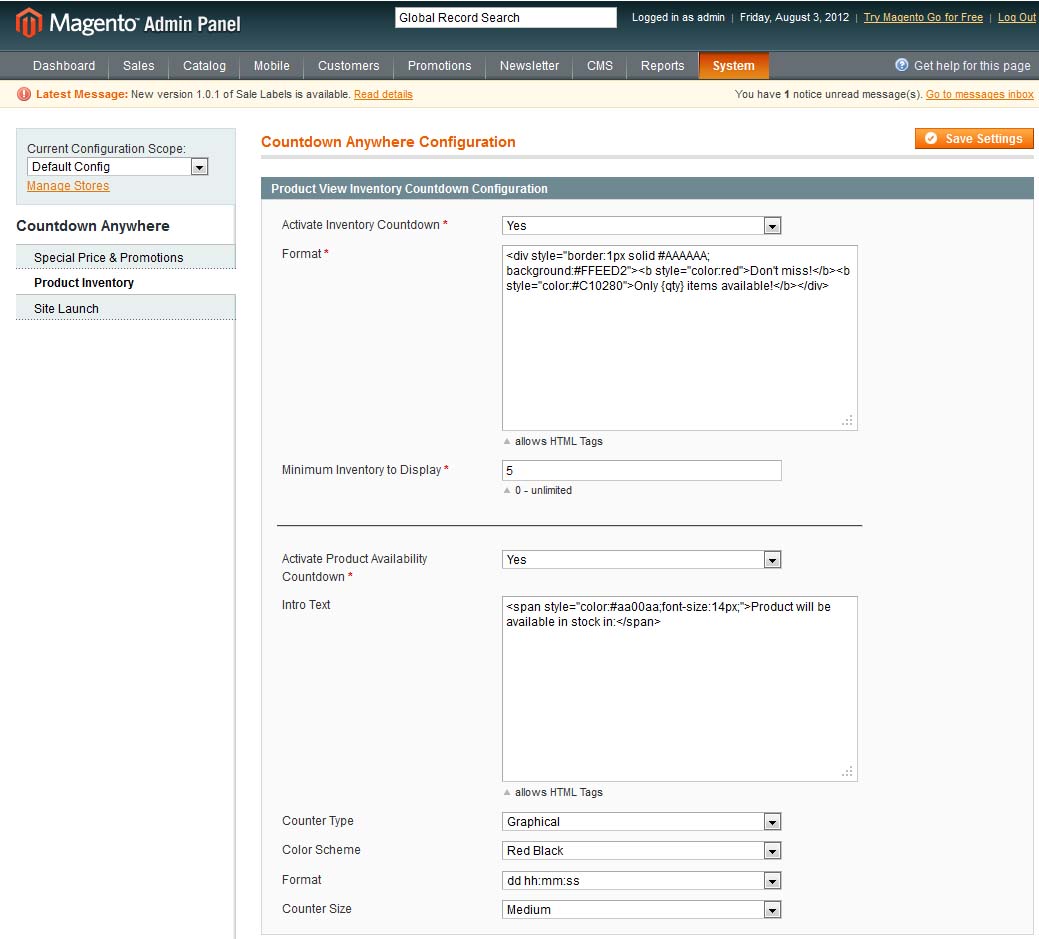
Task: Click the Activate Inventory Countdown label
Action: pos(360,225)
